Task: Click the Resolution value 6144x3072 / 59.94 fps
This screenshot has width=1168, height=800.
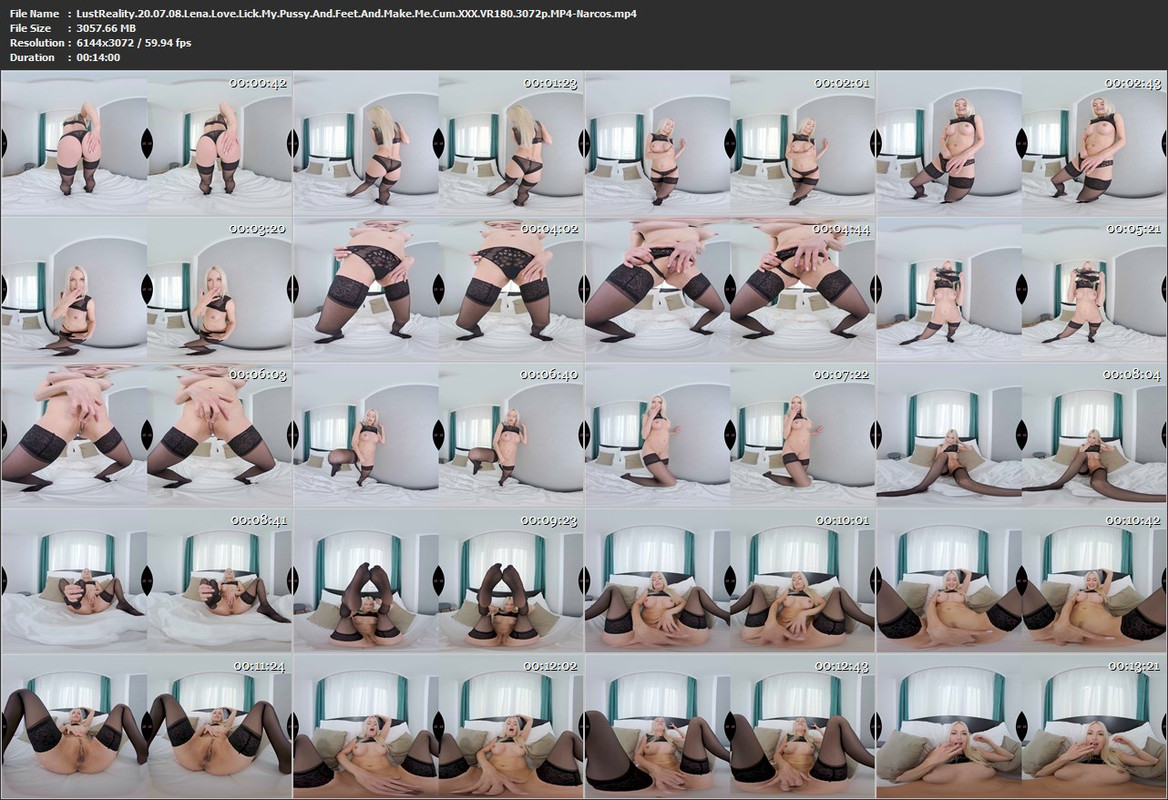Action: [x=134, y=42]
